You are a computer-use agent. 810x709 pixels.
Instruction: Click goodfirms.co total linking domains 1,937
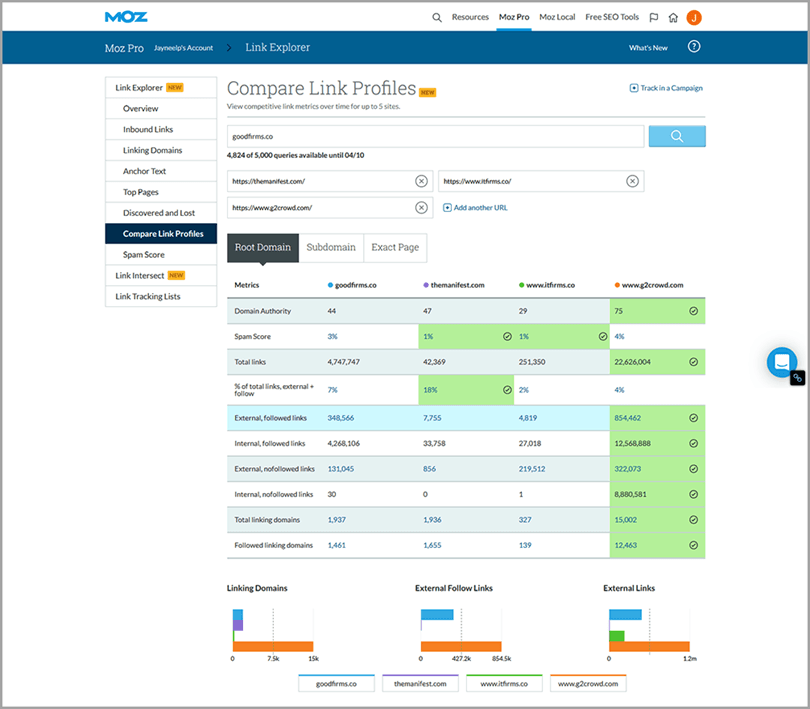click(x=336, y=520)
